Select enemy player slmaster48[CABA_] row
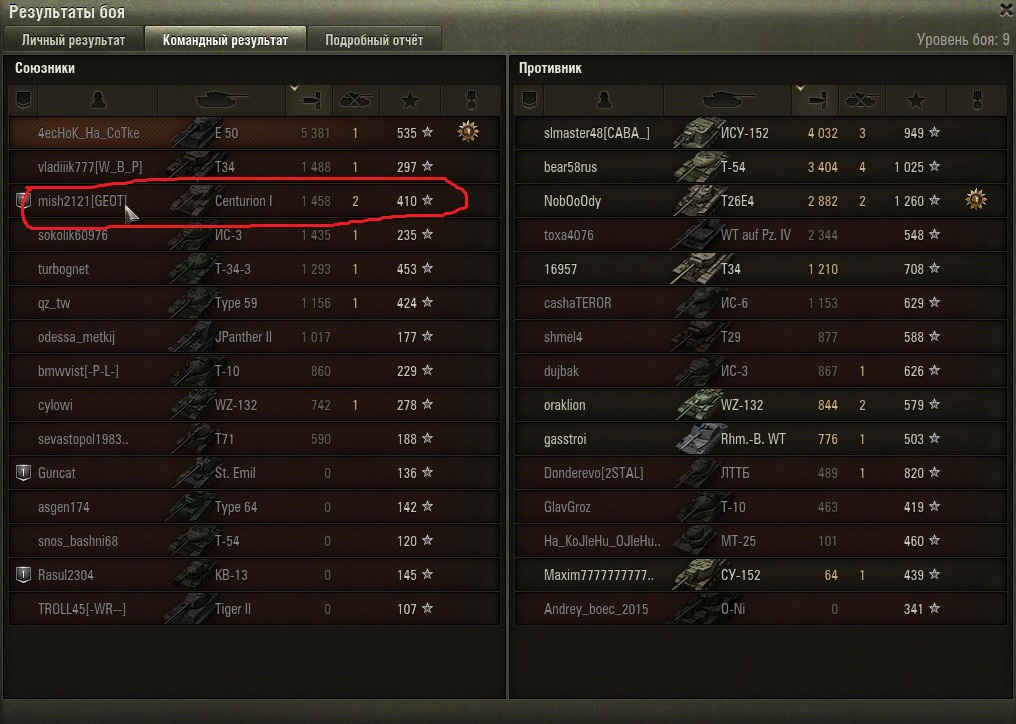Image resolution: width=1016 pixels, height=724 pixels. point(761,133)
